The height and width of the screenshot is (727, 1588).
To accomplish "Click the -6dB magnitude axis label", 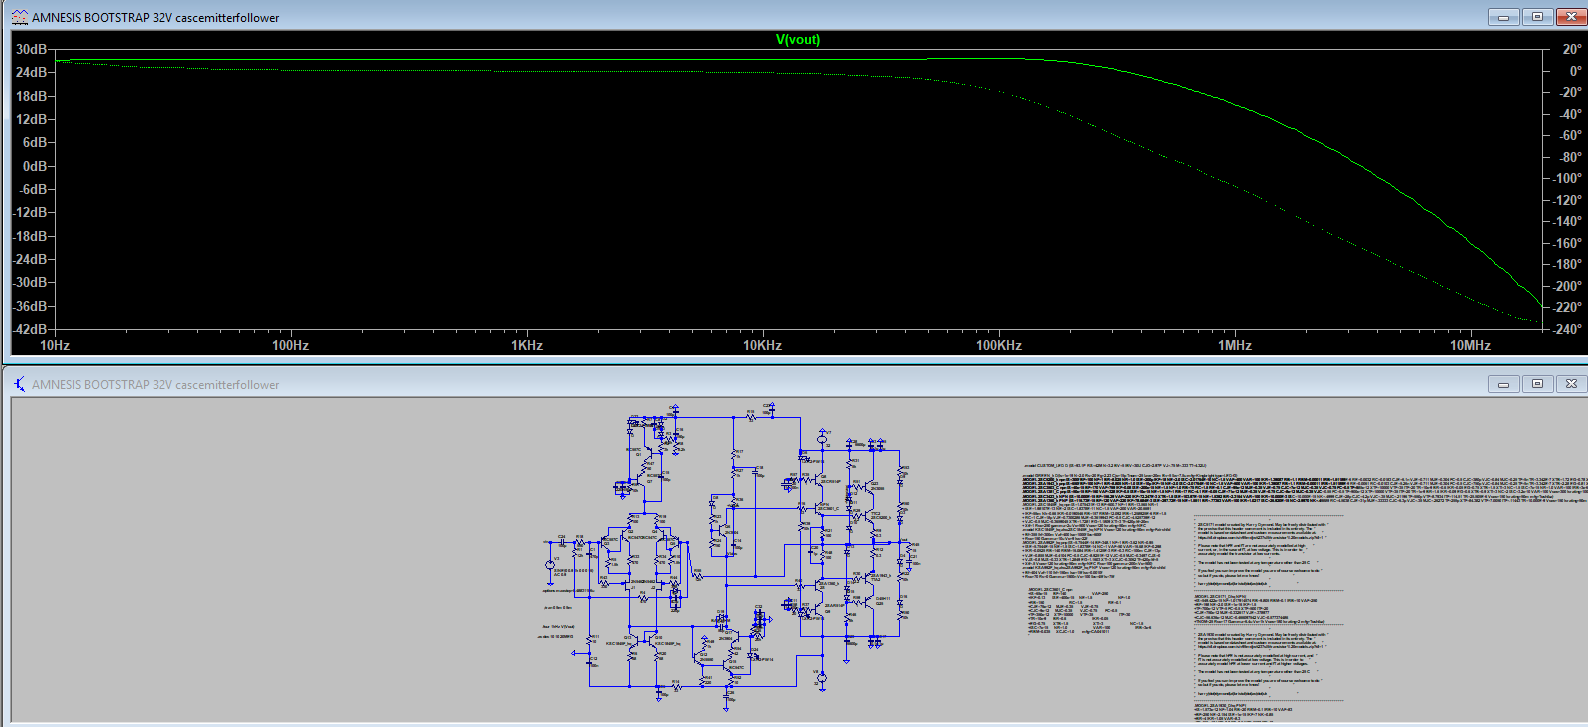I will [x=33, y=189].
